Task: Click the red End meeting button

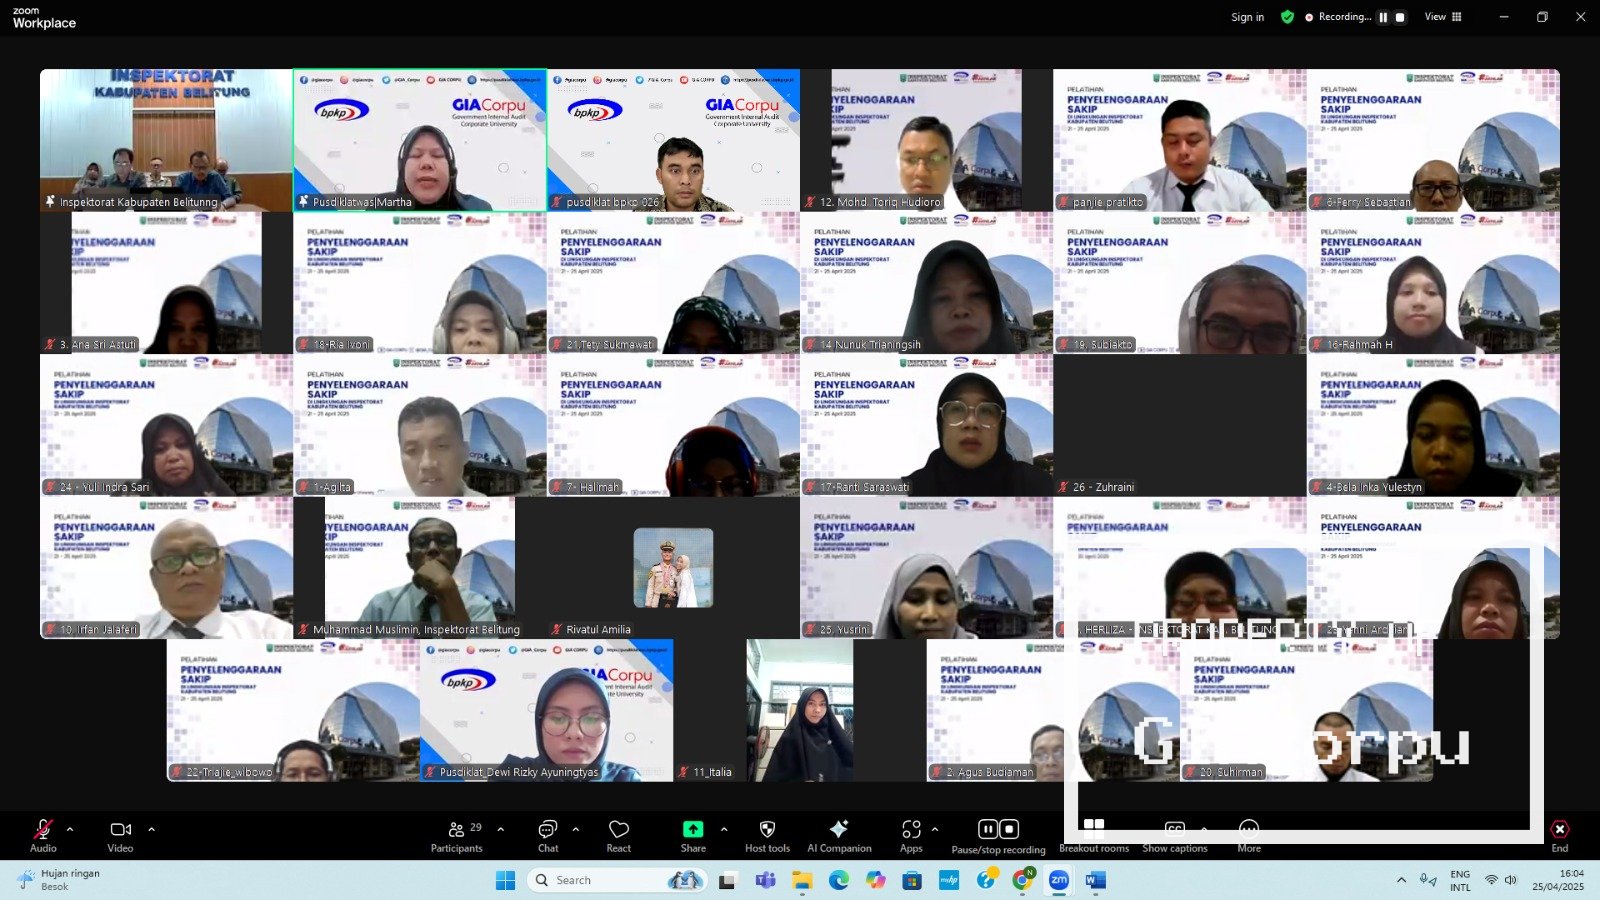Action: 1559,830
